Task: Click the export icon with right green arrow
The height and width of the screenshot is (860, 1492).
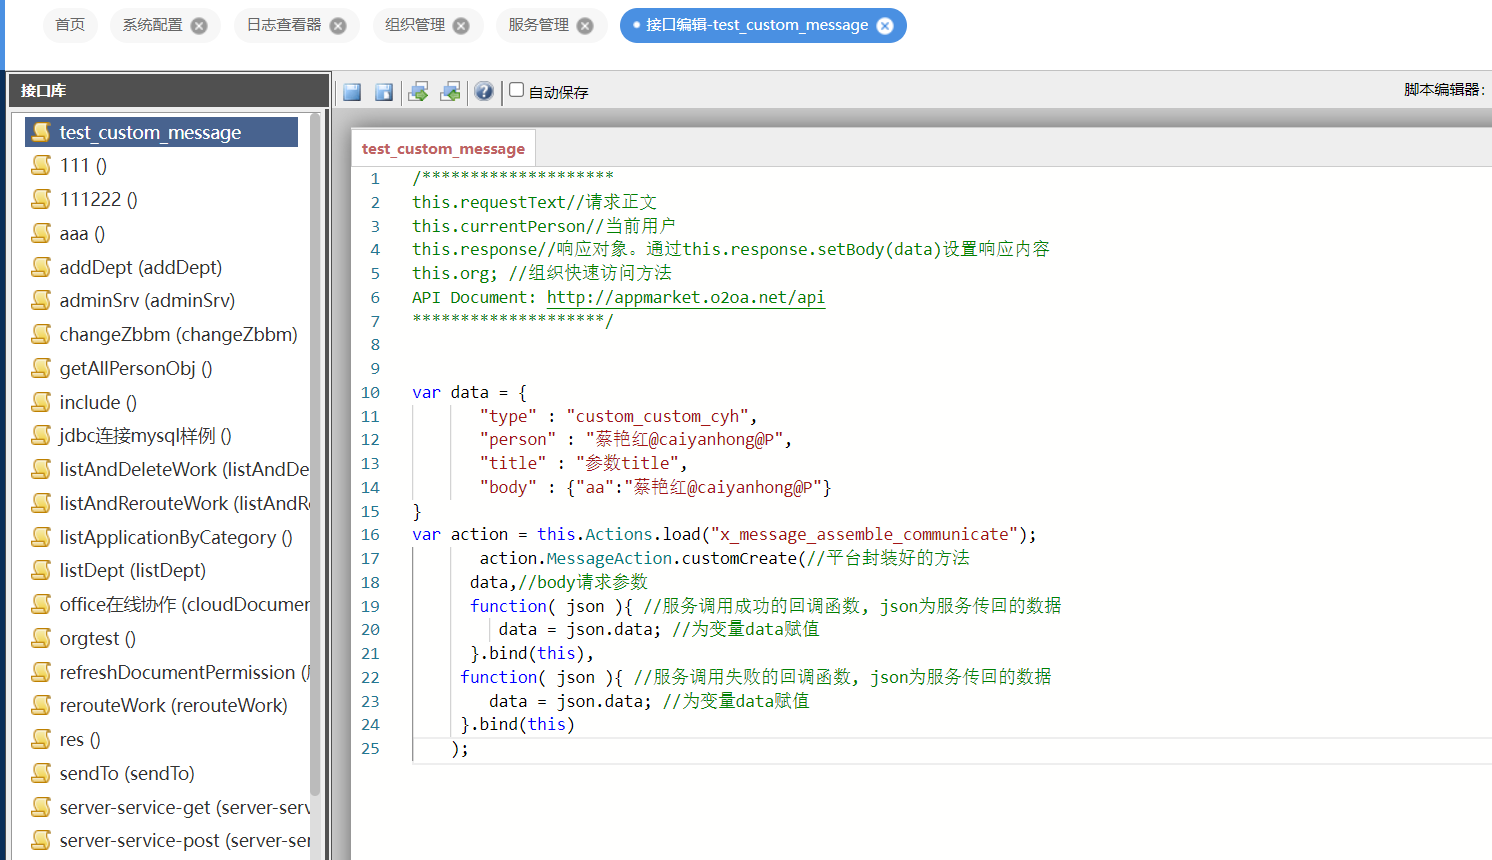Action: click(418, 92)
